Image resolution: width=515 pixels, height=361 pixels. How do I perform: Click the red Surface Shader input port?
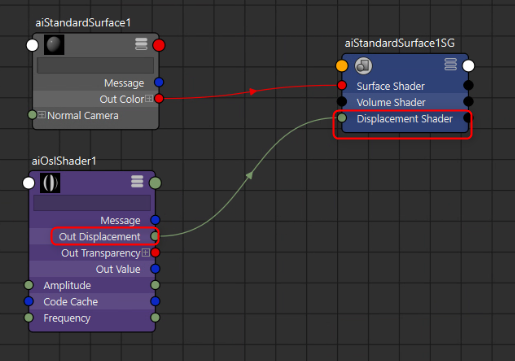pyautogui.click(x=342, y=85)
